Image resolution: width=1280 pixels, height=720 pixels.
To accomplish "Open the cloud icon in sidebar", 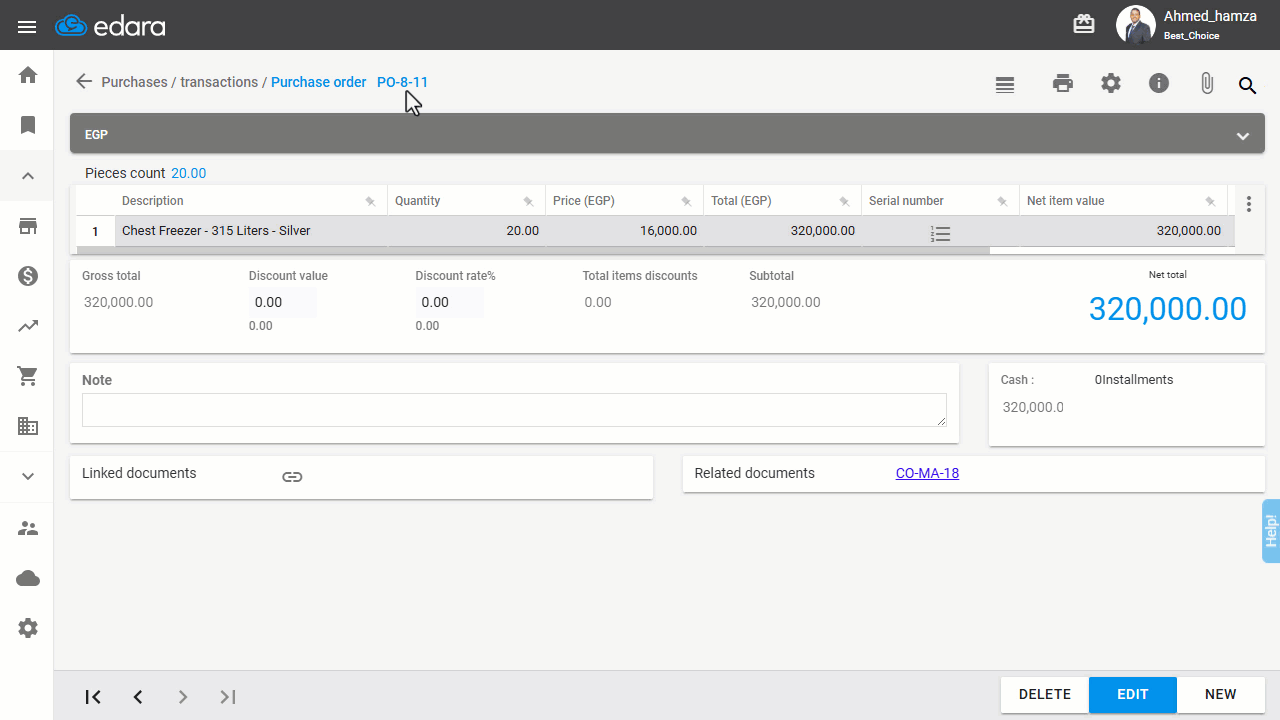I will [28, 578].
